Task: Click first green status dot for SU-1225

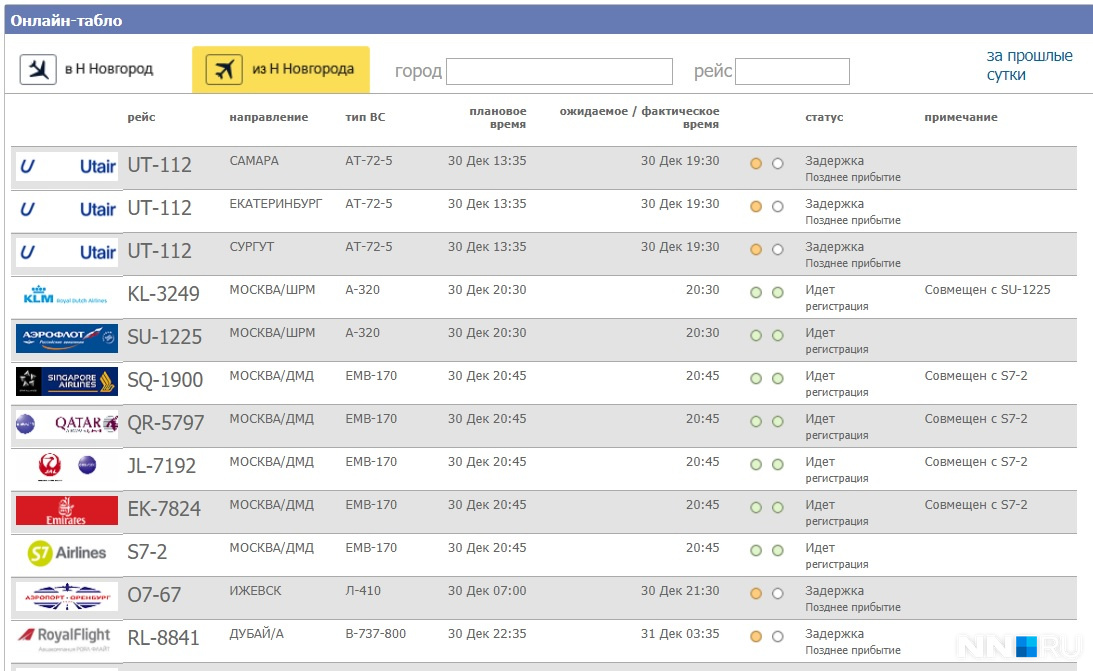Action: pyautogui.click(x=756, y=336)
